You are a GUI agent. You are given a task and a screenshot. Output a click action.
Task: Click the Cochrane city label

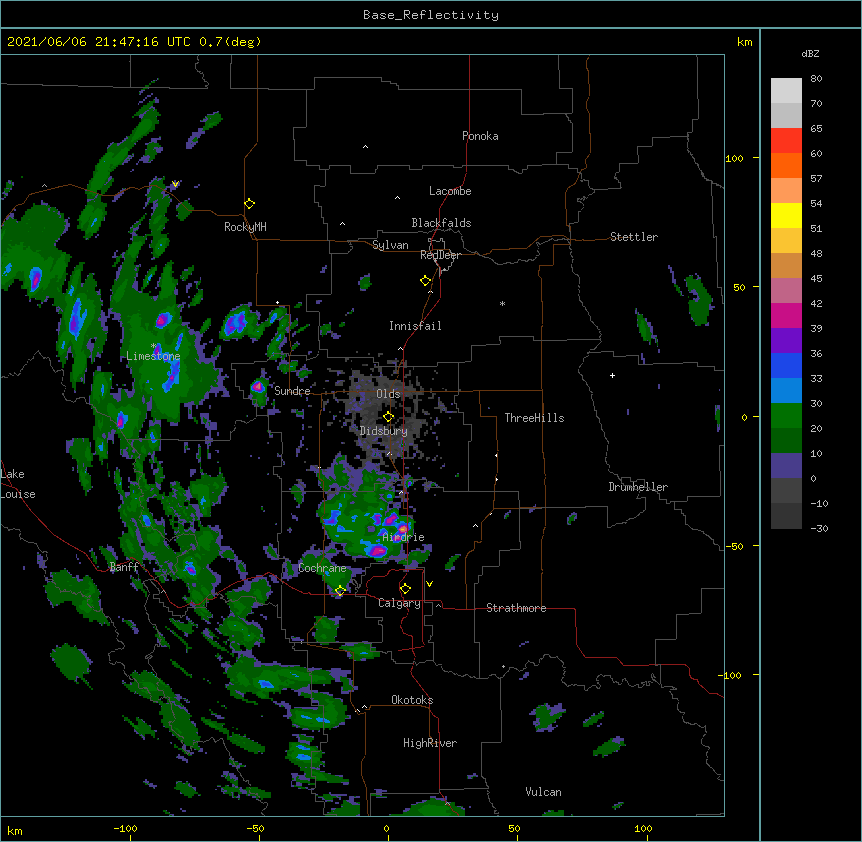(322, 568)
